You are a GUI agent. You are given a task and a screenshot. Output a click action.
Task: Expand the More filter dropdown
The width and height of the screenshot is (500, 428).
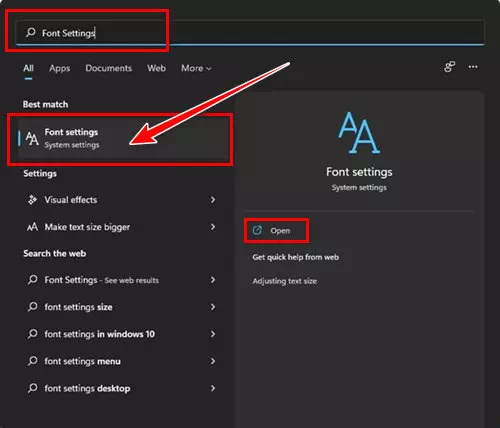(196, 68)
